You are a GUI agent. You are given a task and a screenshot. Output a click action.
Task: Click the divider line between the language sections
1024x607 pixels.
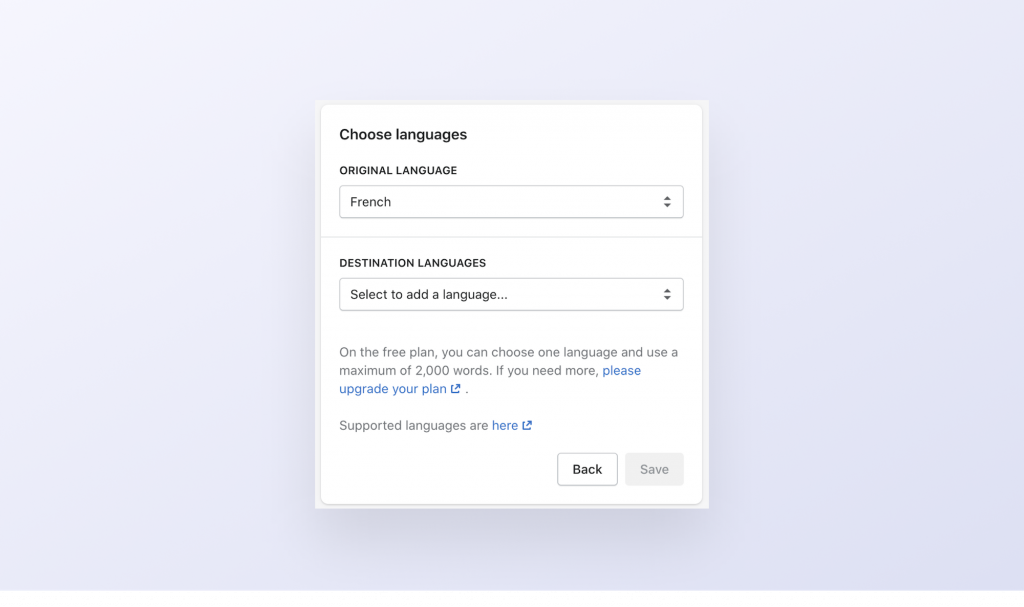point(511,237)
